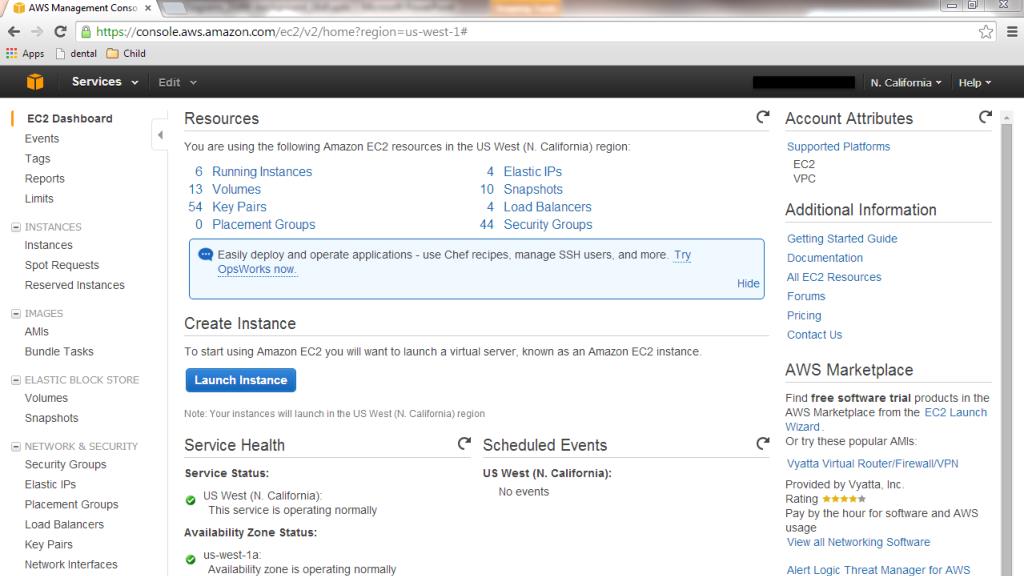Open the Apps grid shortcut
Viewport: 1024px width, 576px height.
tap(25, 54)
